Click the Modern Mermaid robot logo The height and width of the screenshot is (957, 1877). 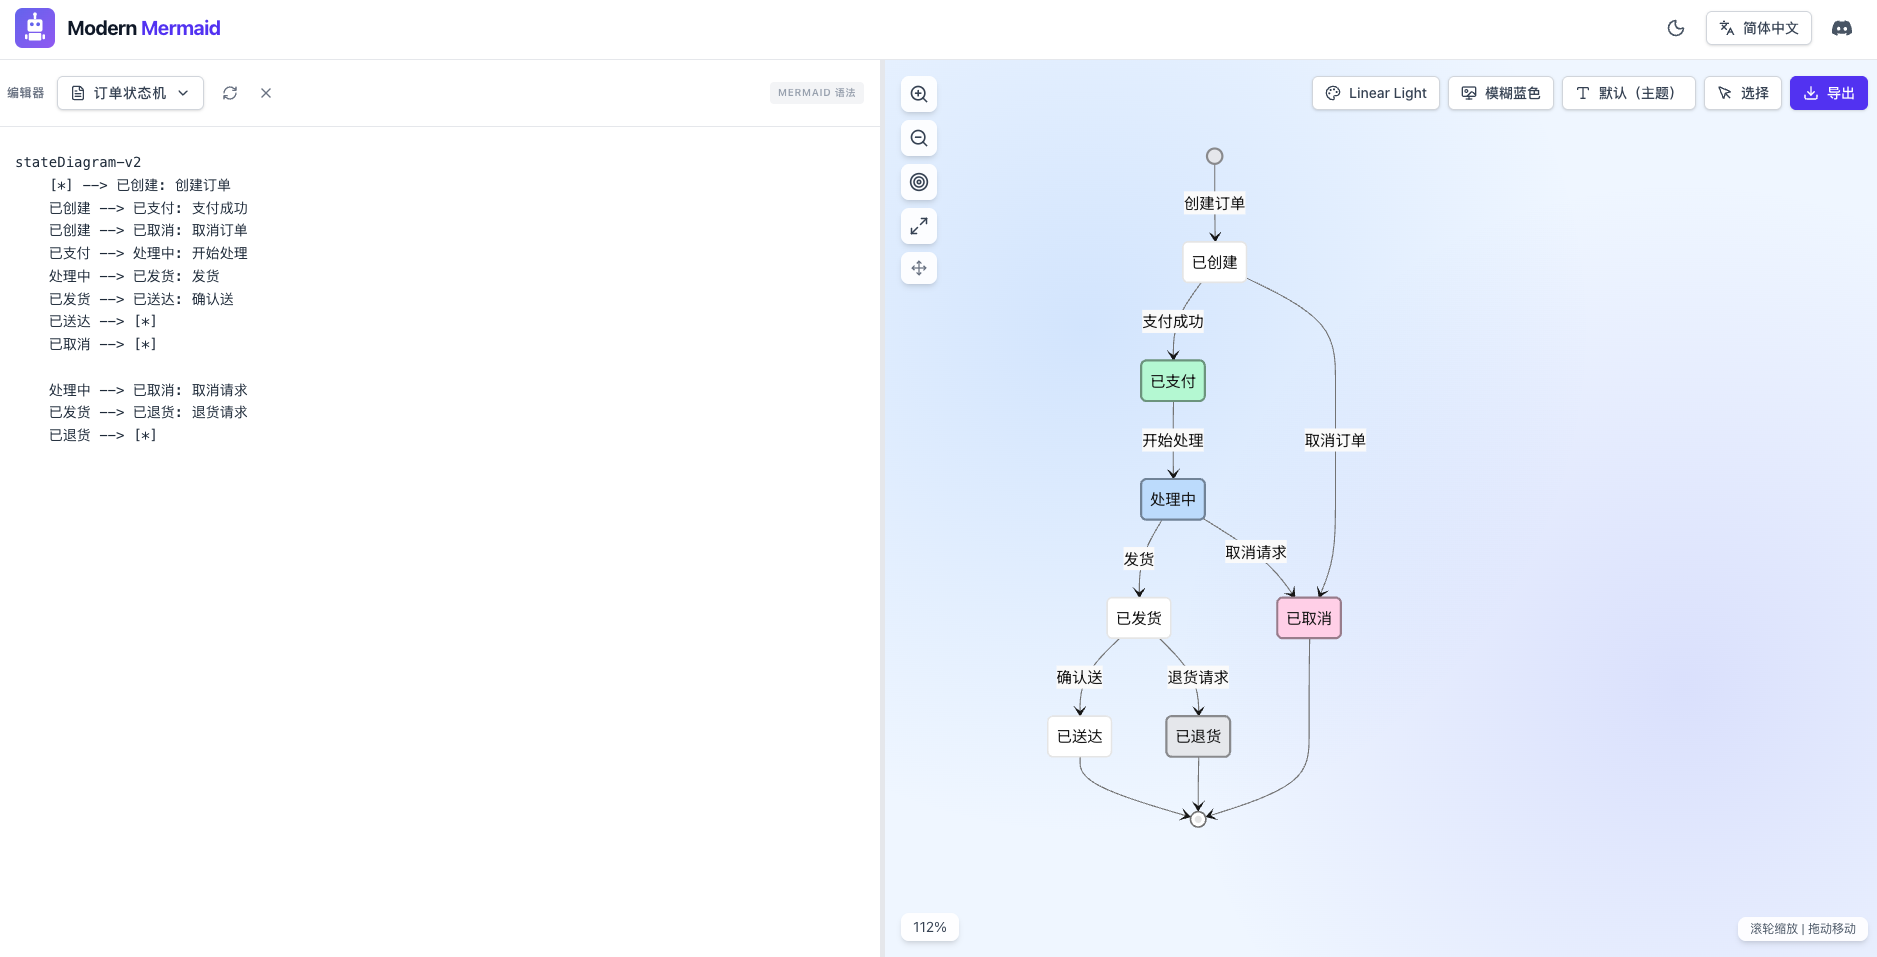click(35, 28)
